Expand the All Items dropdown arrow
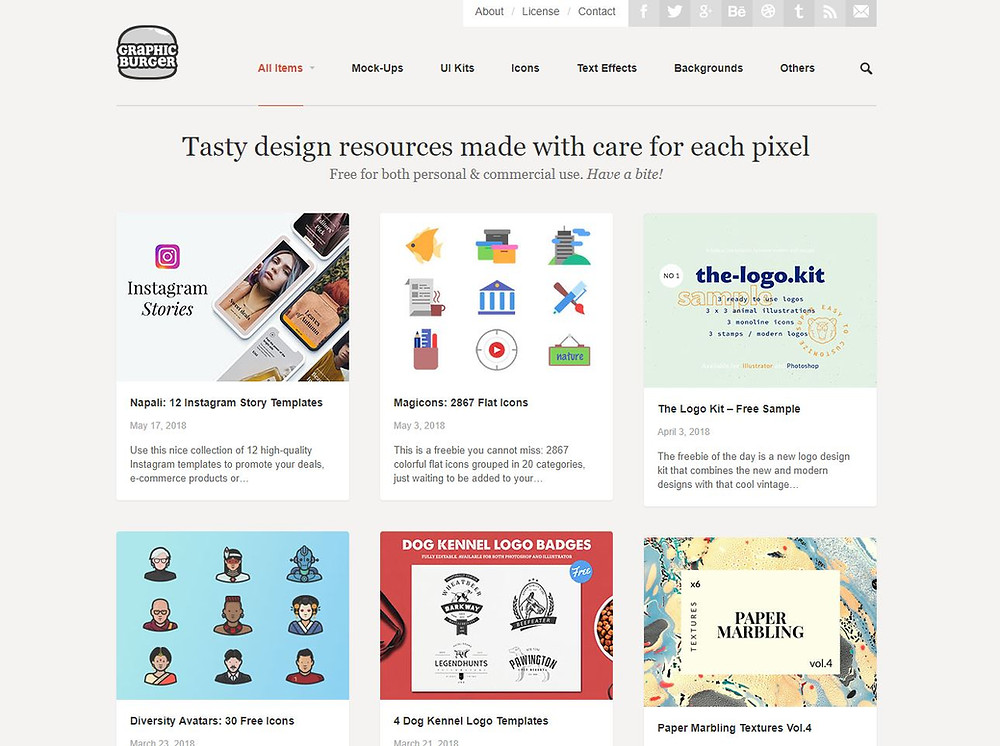Screen dimensions: 1000x746 pyautogui.click(x=312, y=68)
